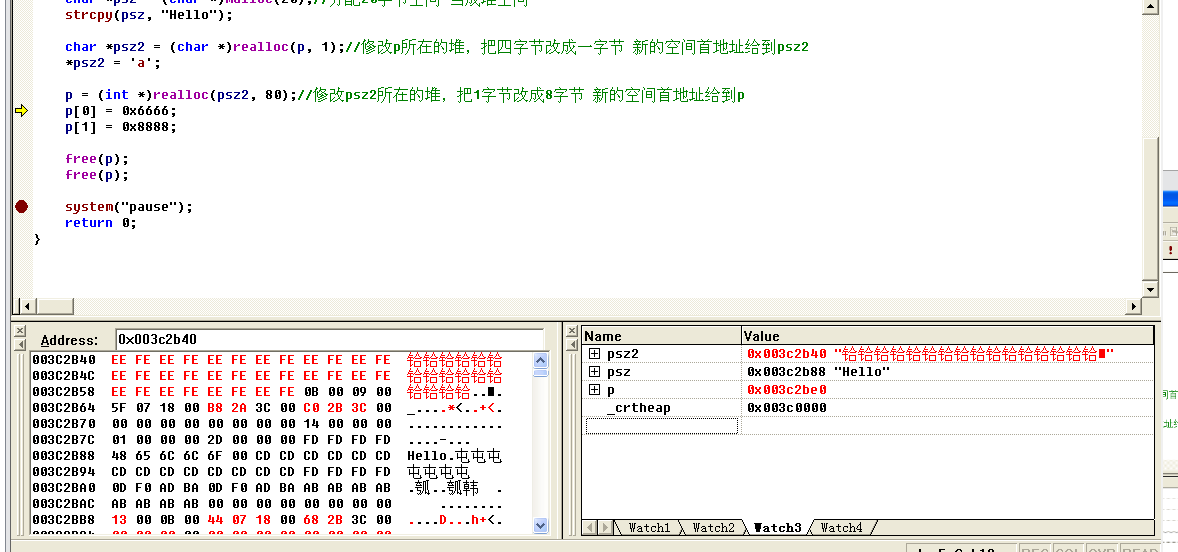Click the p value 0x003c2be0

tap(787, 390)
